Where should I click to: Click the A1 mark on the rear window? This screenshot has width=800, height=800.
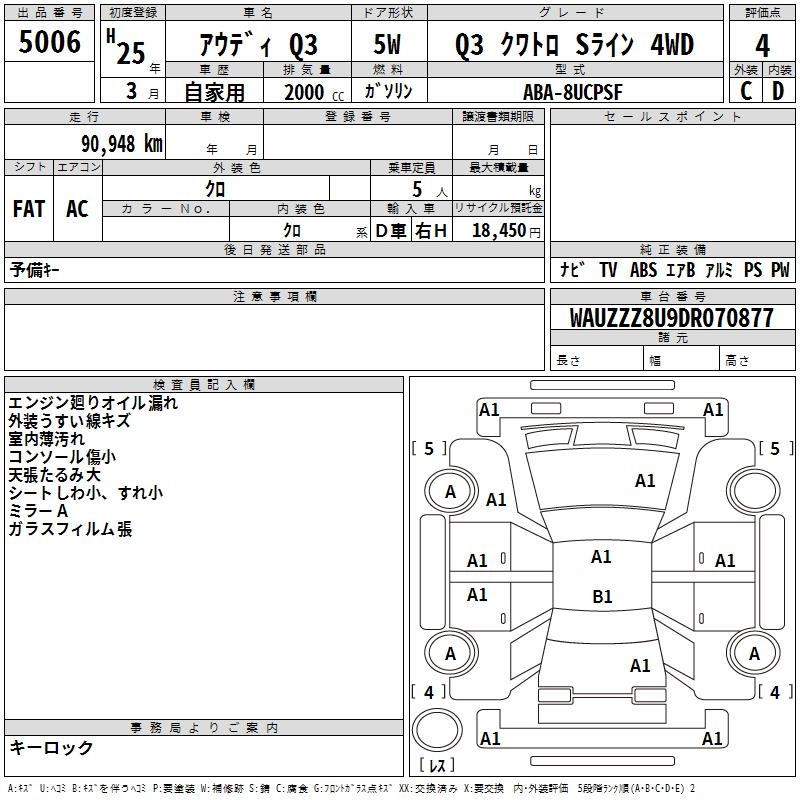[x=640, y=665]
